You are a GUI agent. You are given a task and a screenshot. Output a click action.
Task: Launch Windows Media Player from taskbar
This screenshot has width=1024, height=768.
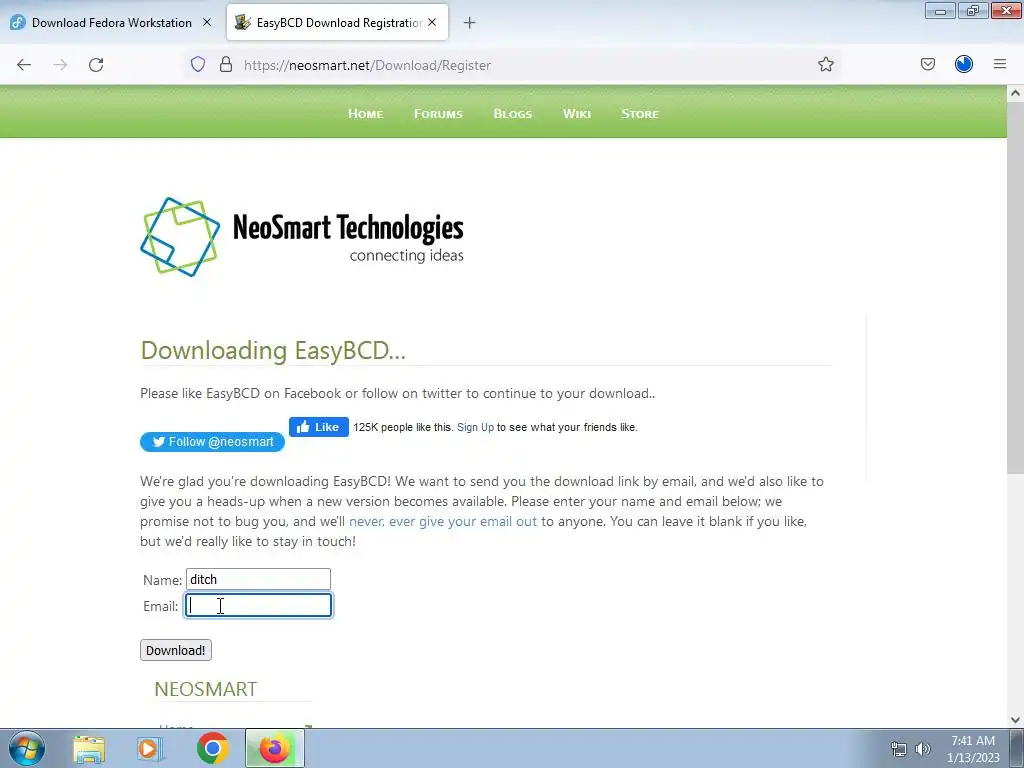(x=150, y=749)
